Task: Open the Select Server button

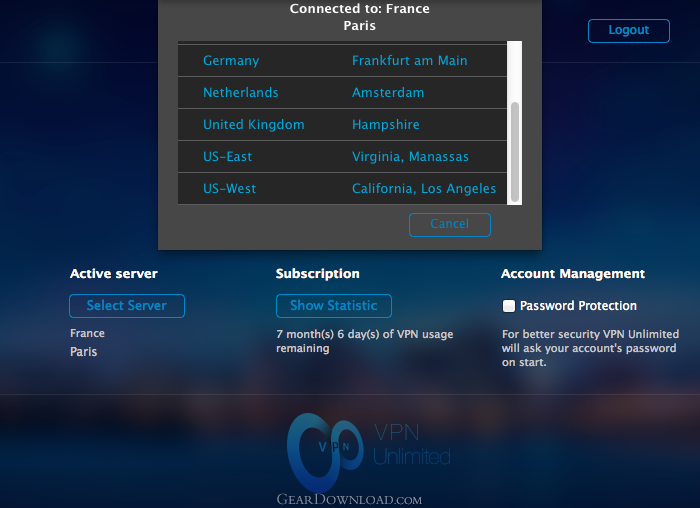Action: pyautogui.click(x=127, y=306)
